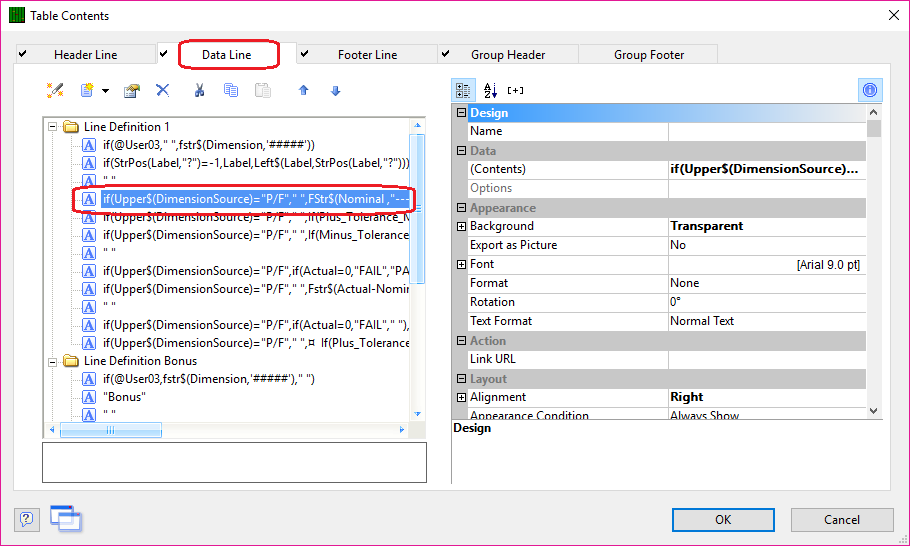Click A icon of the ¤ If(Plus_Tolerance row
The width and height of the screenshot is (910, 546).
click(89, 343)
